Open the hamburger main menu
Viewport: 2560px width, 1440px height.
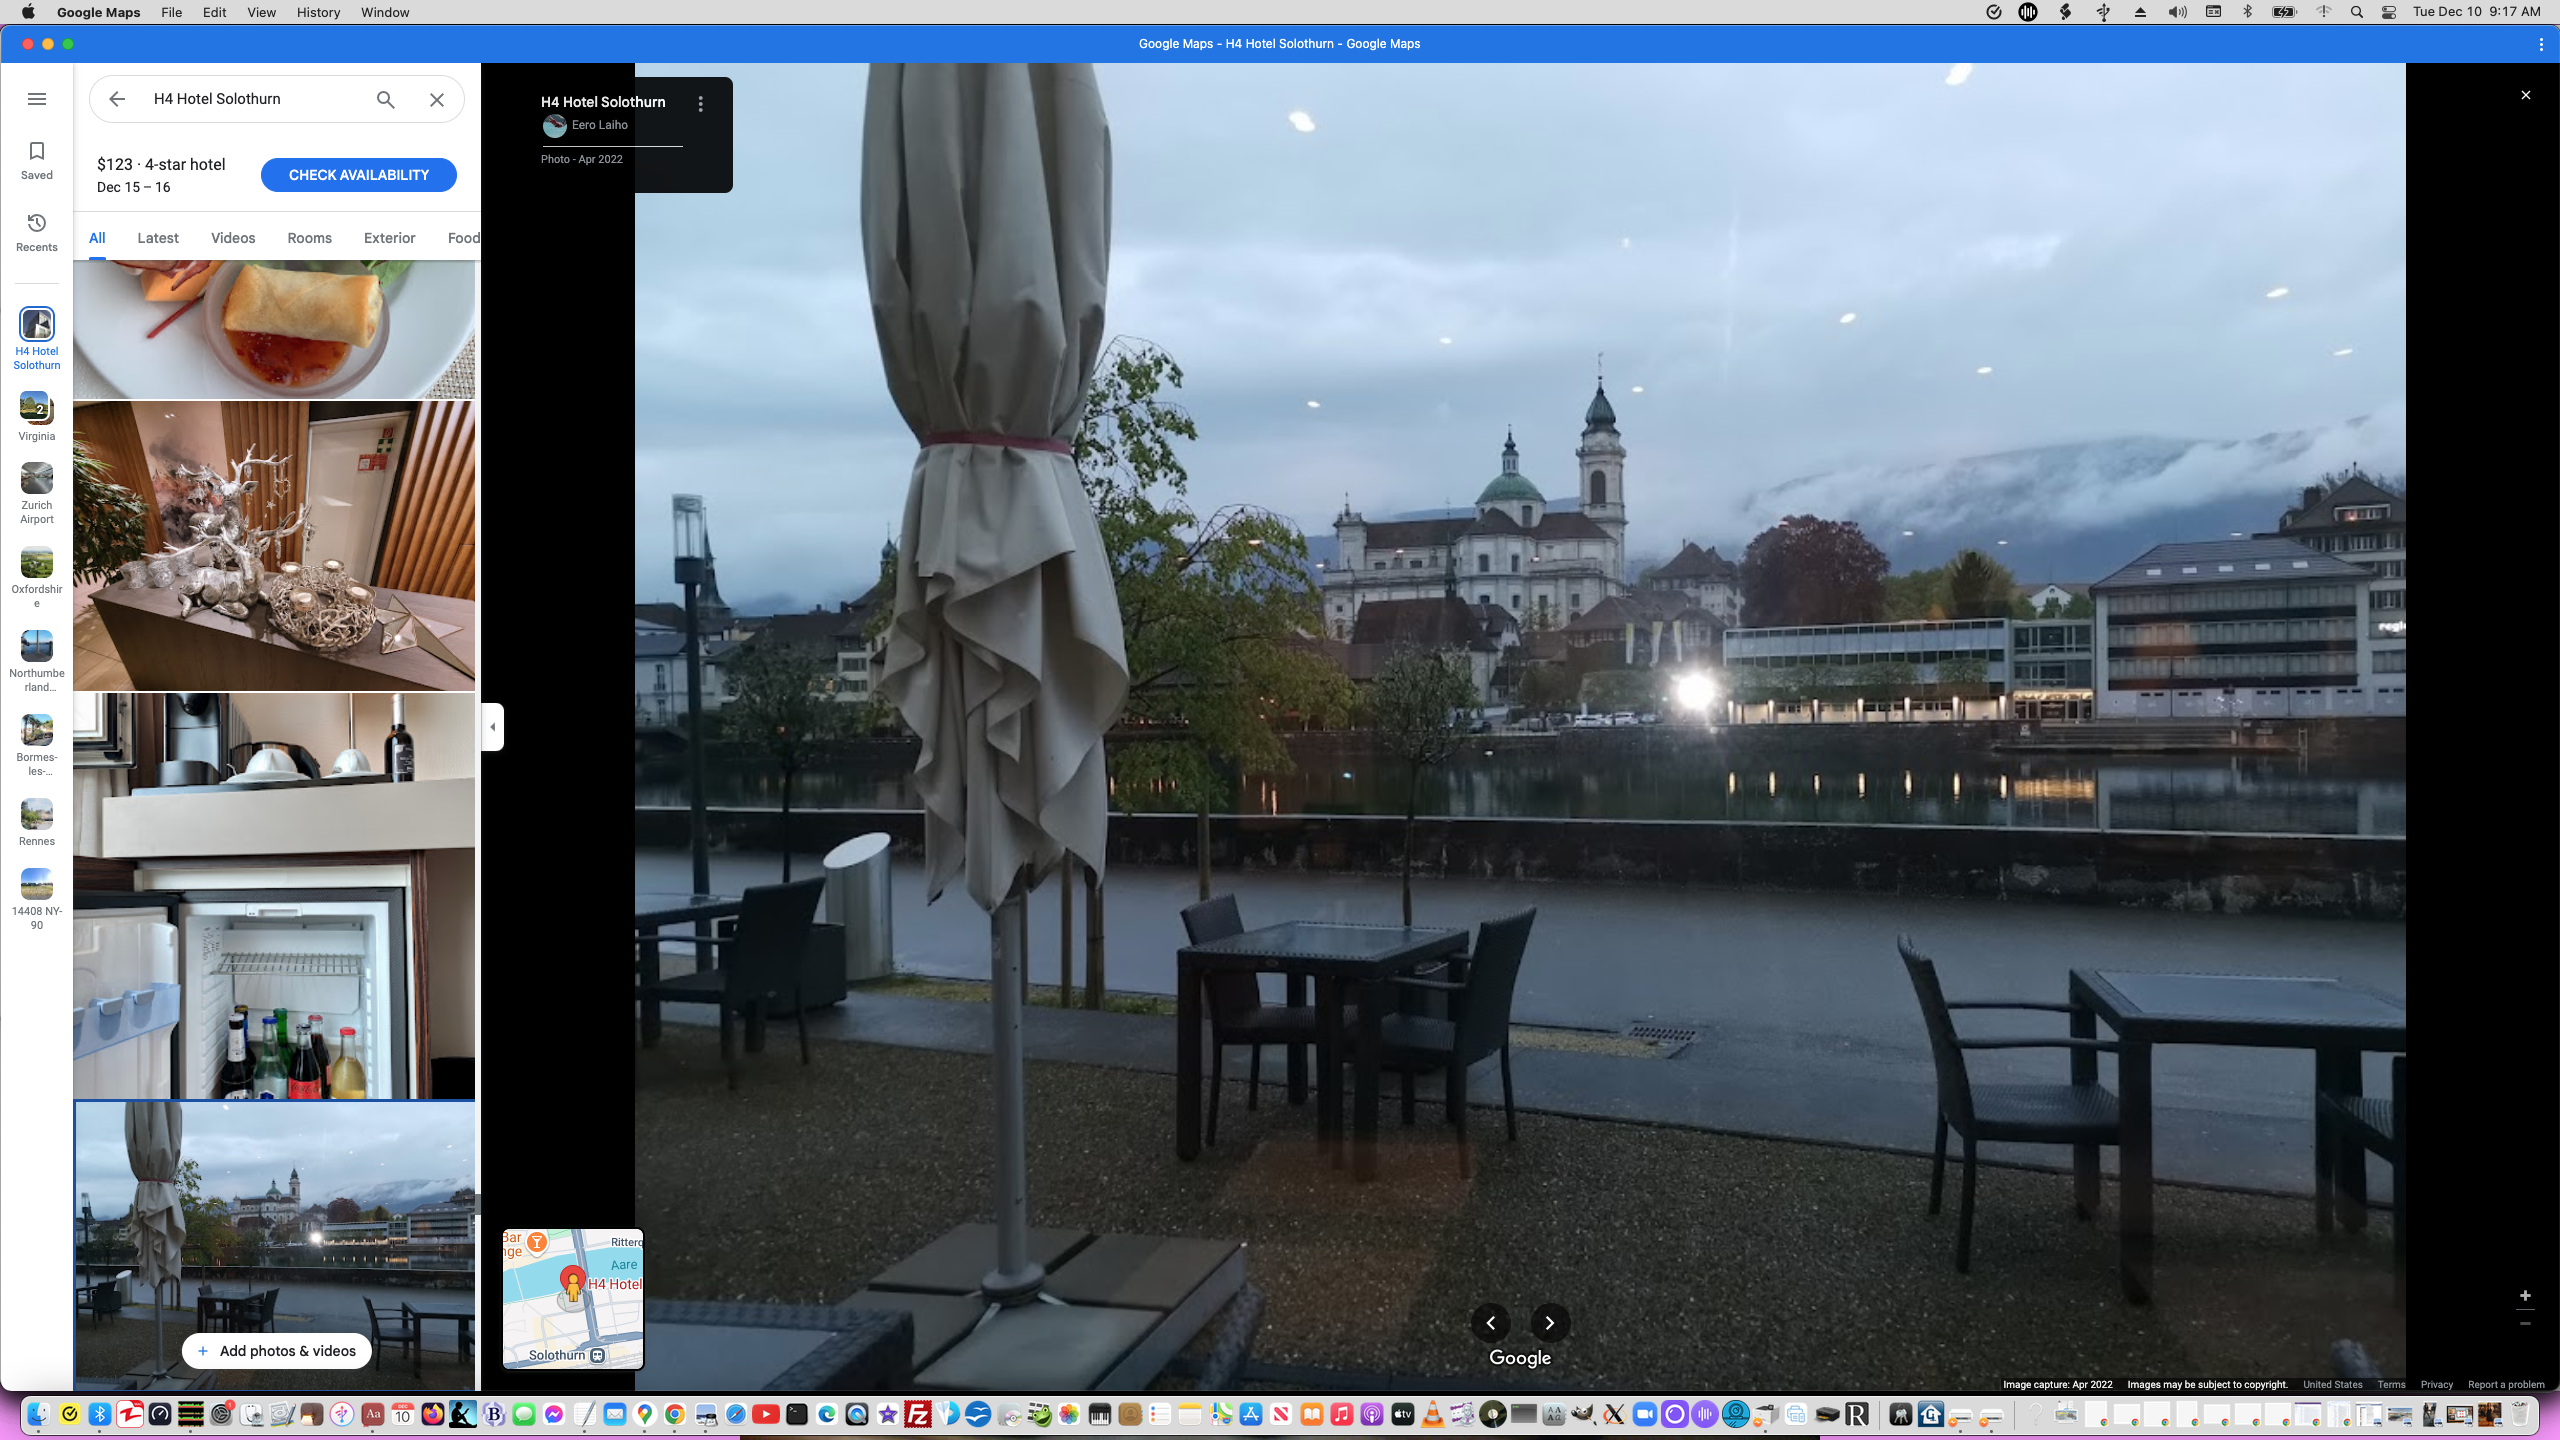(37, 99)
